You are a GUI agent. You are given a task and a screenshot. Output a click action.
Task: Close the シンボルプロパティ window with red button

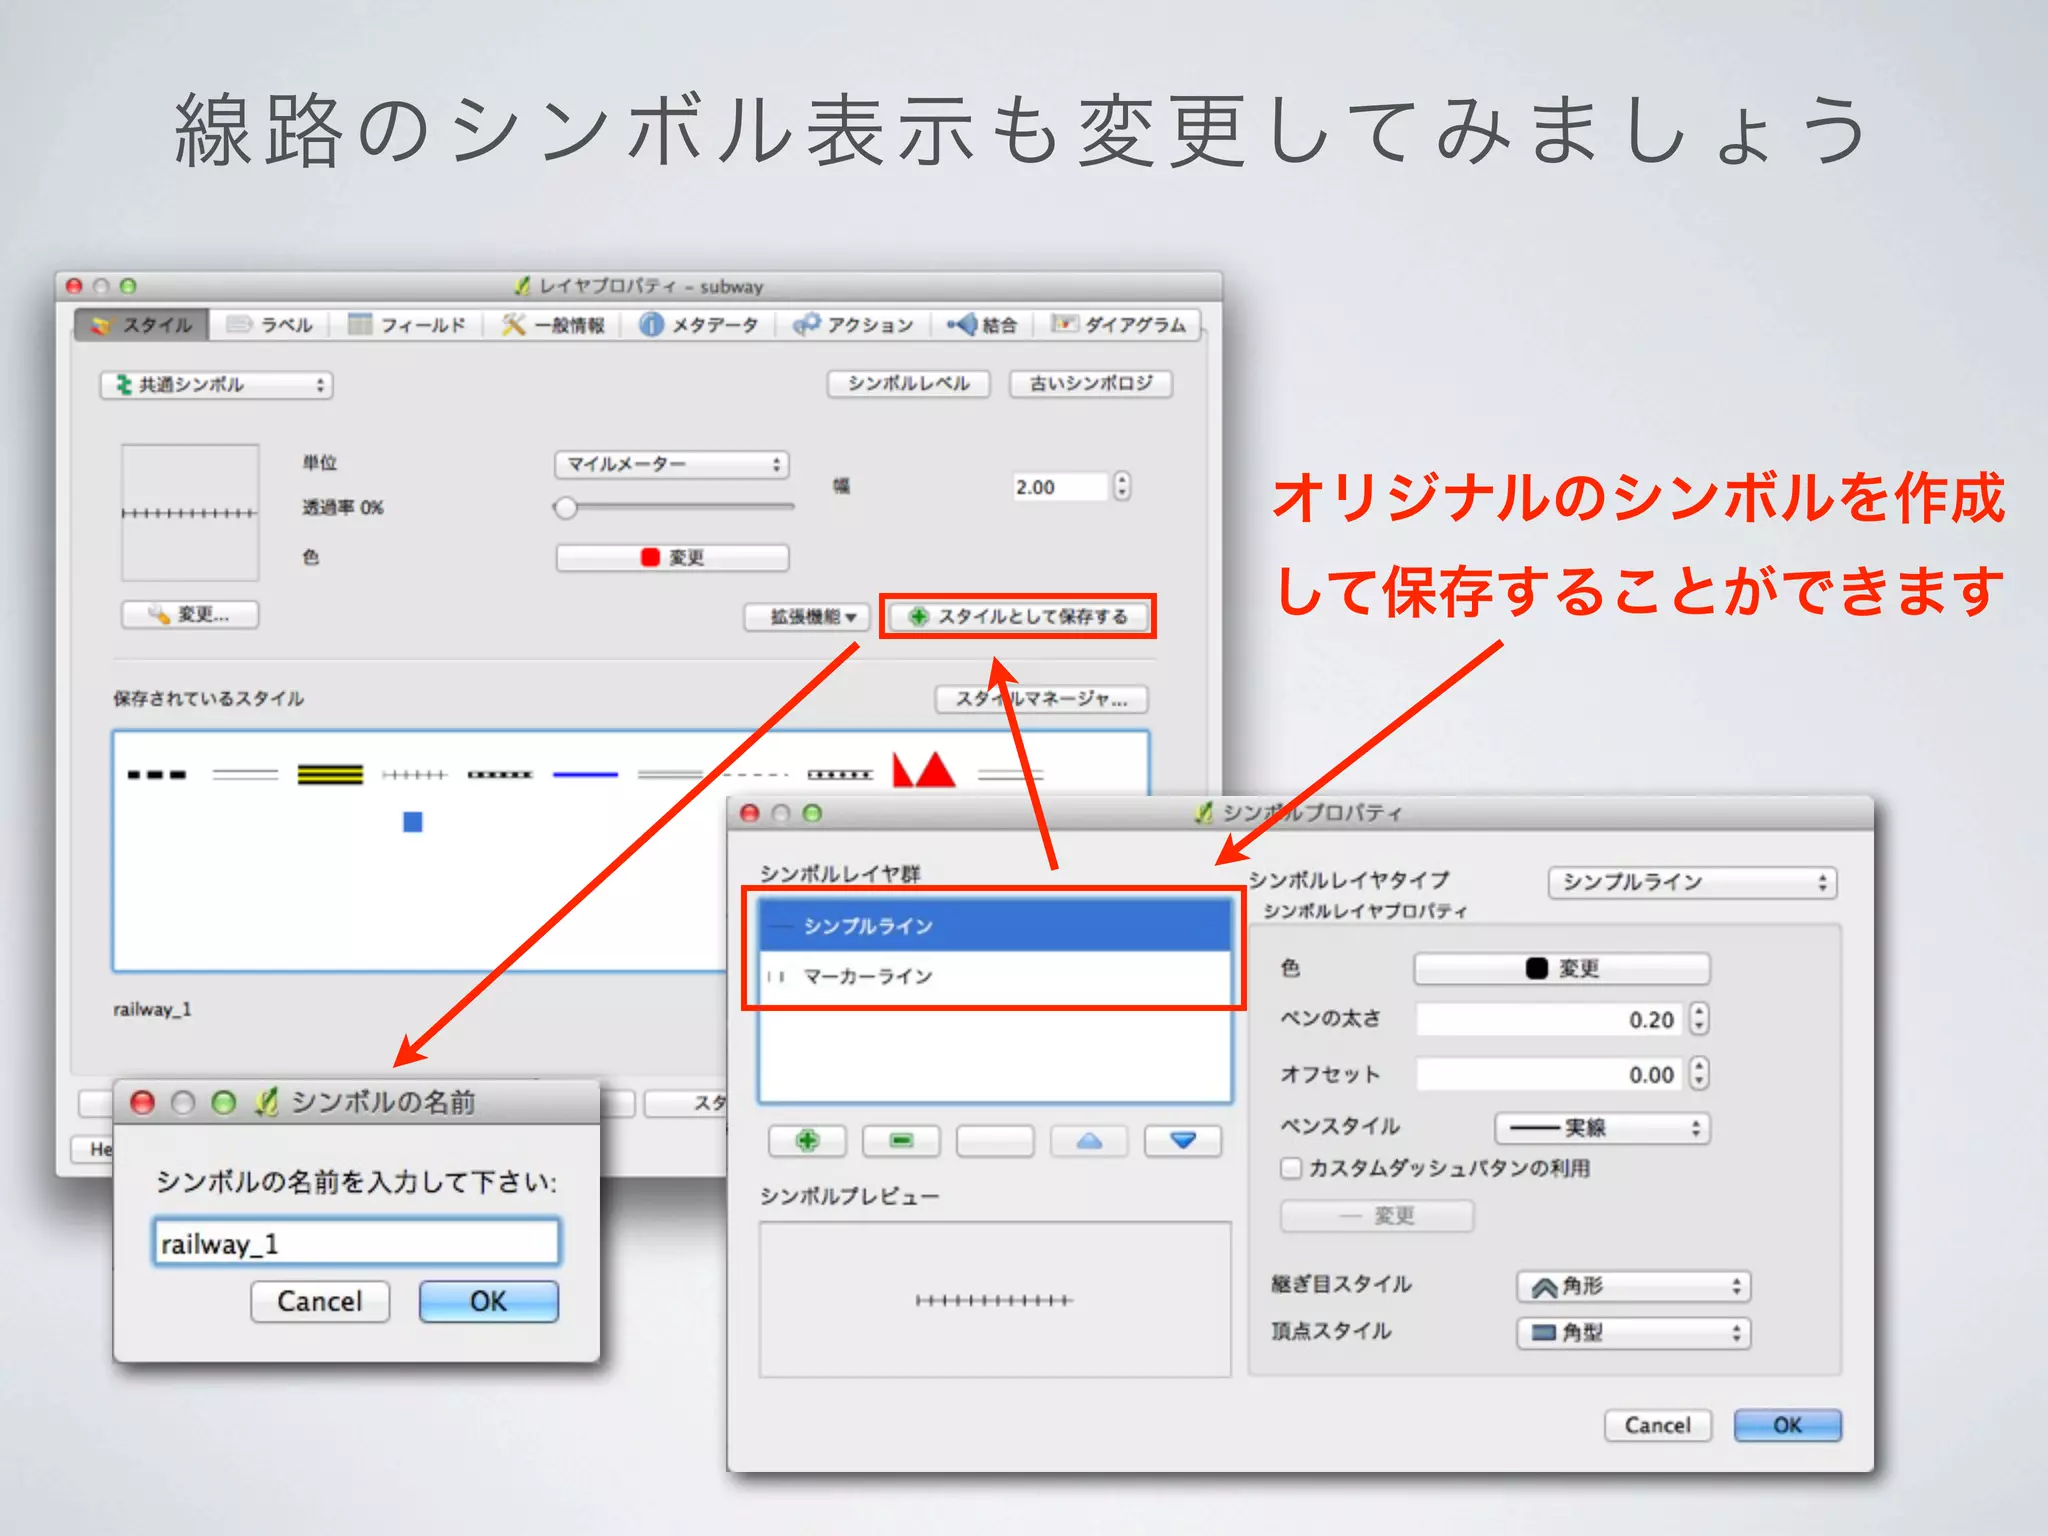pyautogui.click(x=750, y=813)
